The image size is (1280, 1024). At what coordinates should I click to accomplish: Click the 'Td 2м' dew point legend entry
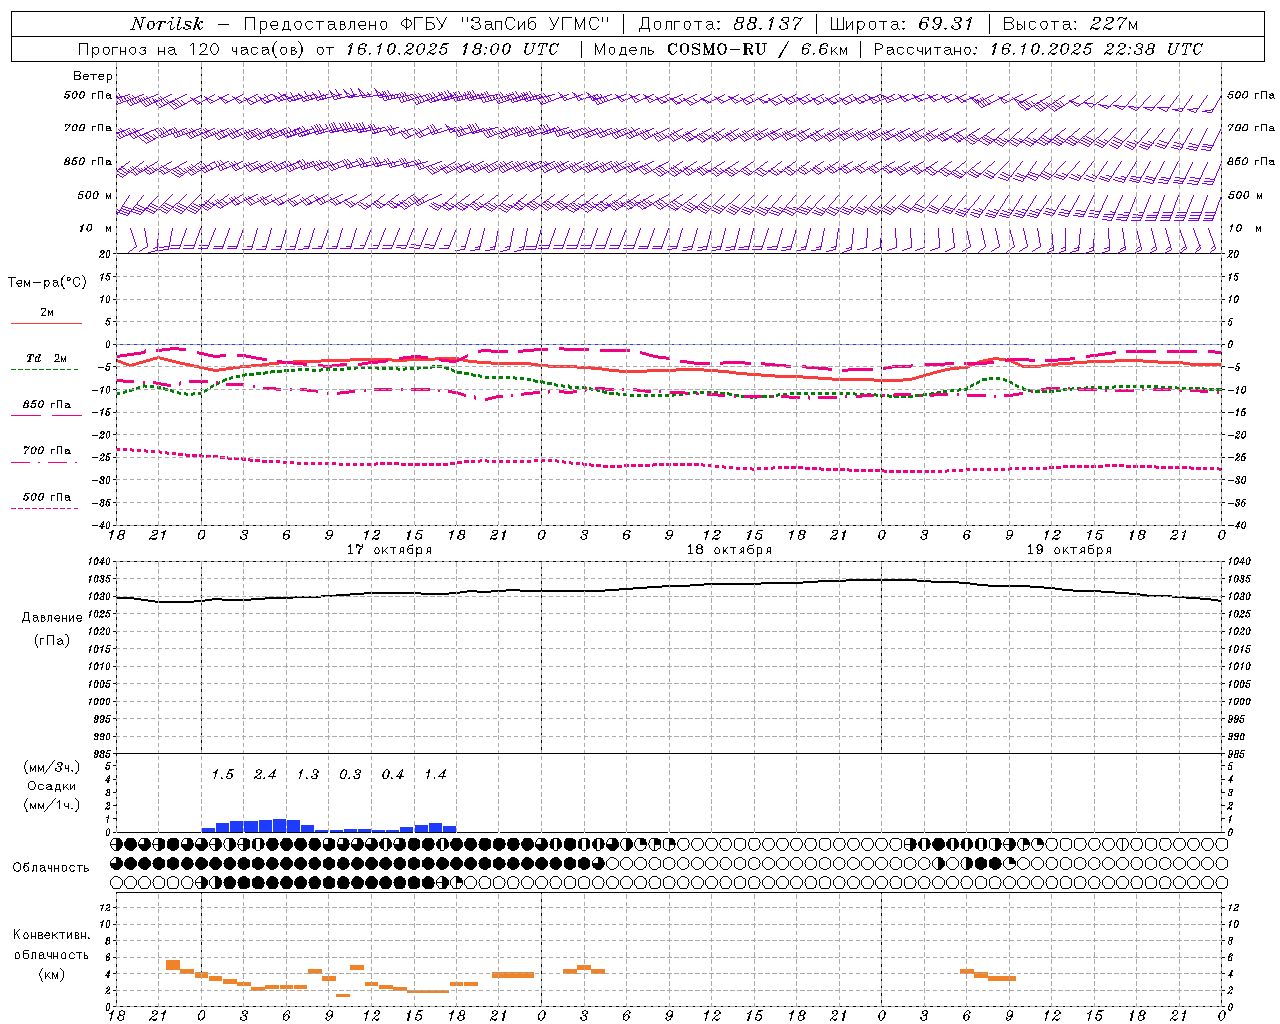click(47, 358)
